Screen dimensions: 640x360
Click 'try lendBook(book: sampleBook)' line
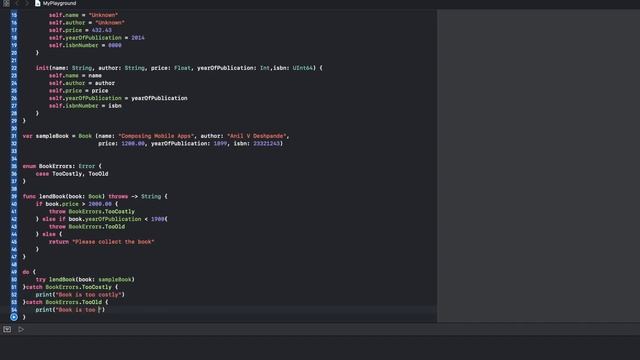(85, 280)
